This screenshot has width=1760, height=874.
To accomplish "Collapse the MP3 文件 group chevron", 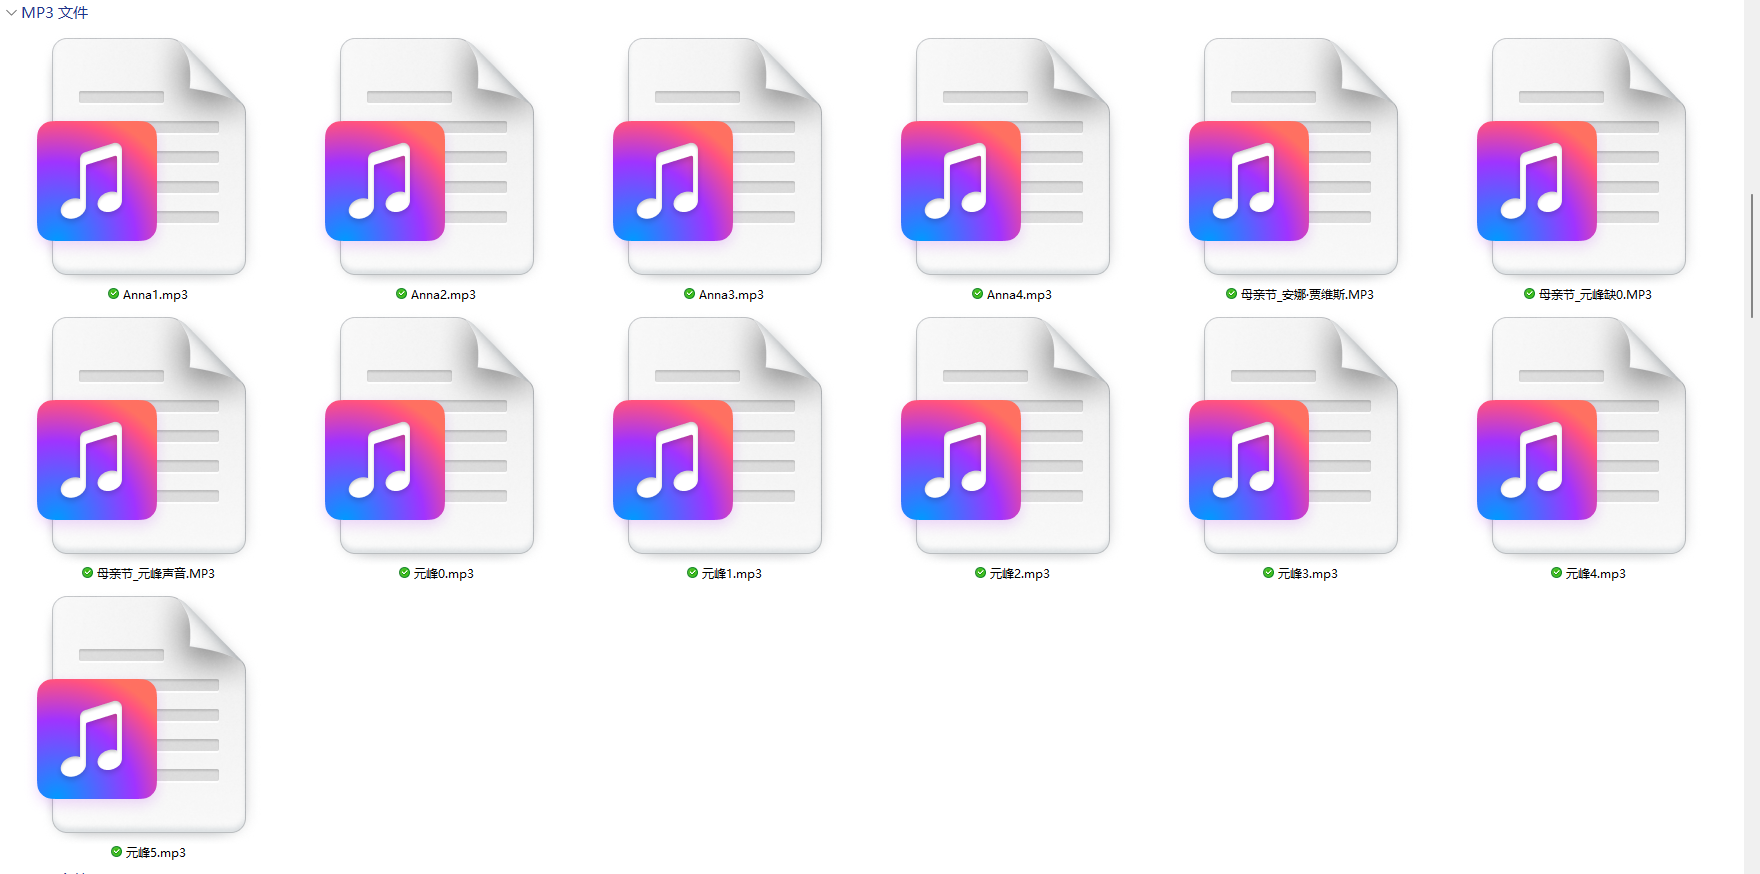I will click(11, 13).
